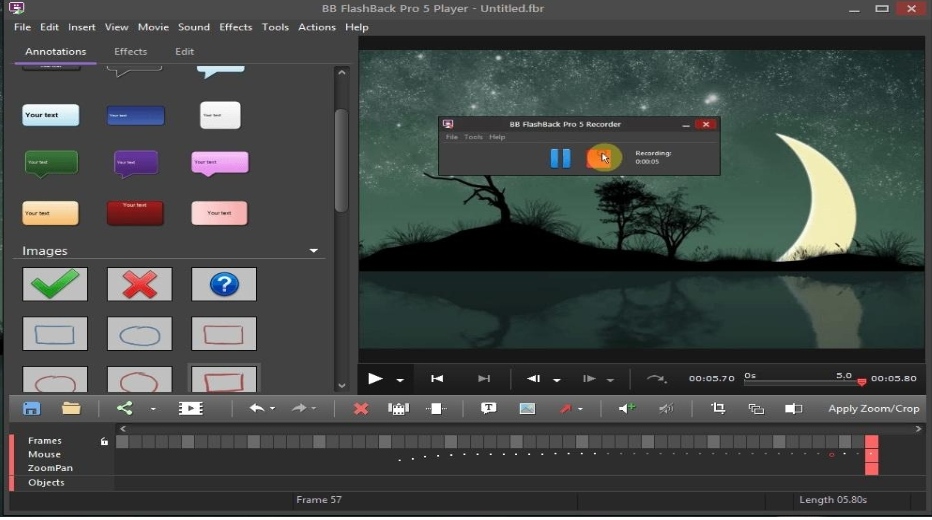Open Tools menu in Recorder window
The height and width of the screenshot is (520, 932).
point(473,137)
